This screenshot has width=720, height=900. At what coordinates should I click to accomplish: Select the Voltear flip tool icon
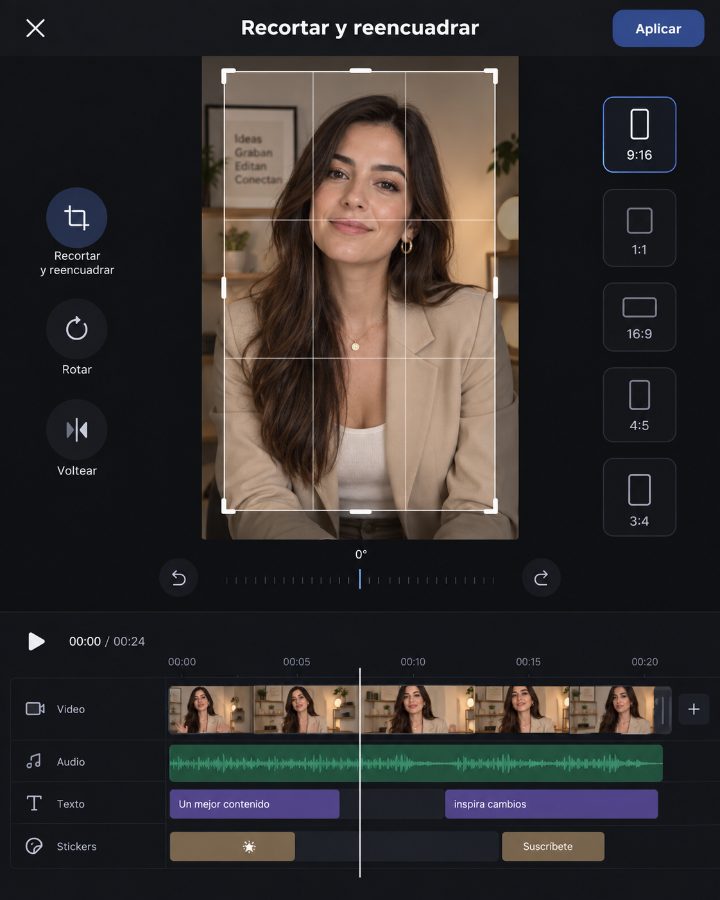click(x=76, y=429)
